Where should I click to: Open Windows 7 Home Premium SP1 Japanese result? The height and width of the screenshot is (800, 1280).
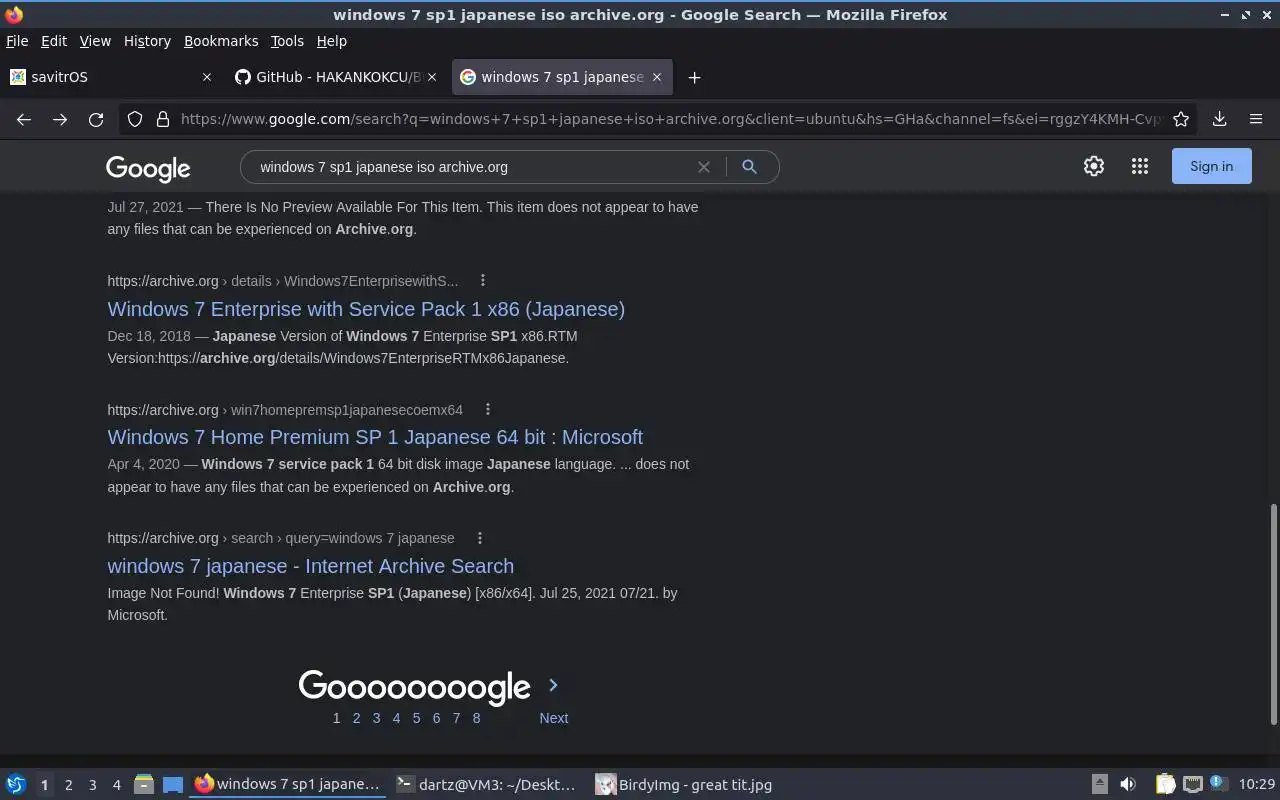point(375,437)
